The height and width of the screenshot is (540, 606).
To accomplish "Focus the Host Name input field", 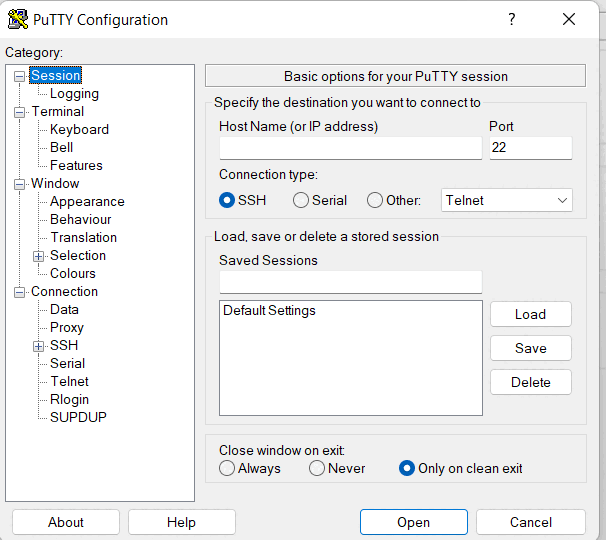I will pyautogui.click(x=351, y=148).
